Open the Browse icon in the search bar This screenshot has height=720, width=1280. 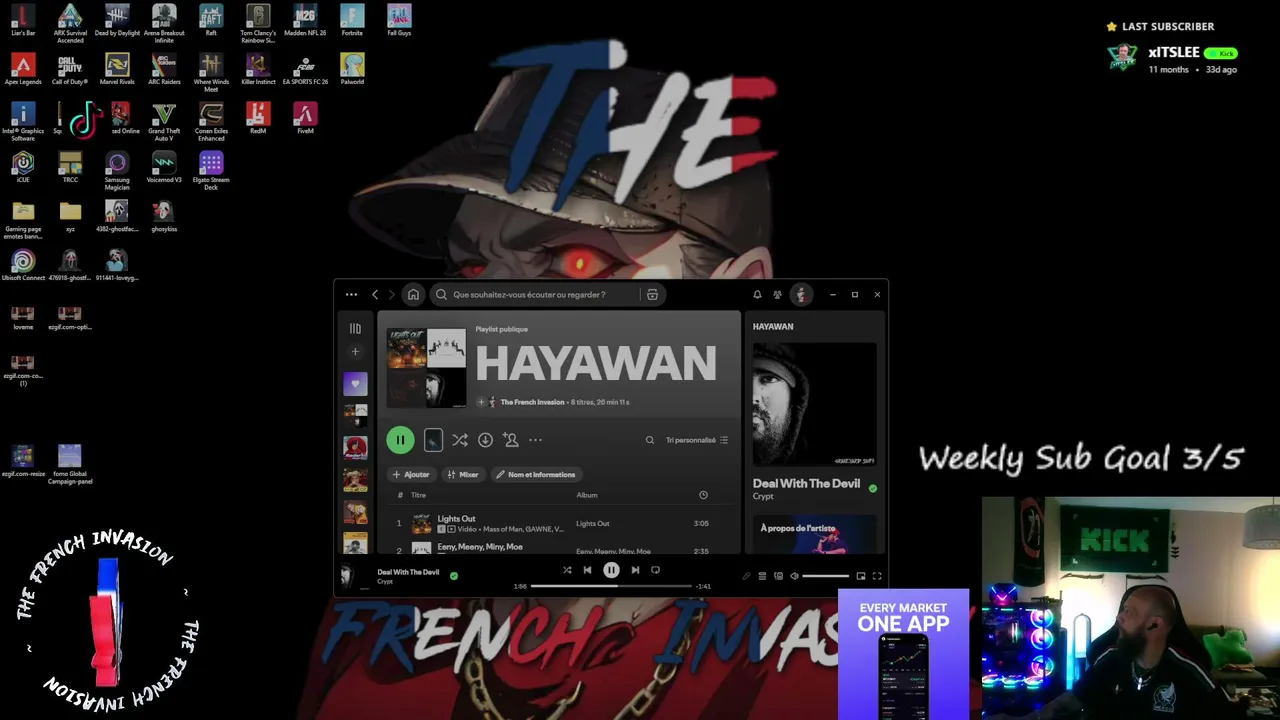pyautogui.click(x=652, y=295)
